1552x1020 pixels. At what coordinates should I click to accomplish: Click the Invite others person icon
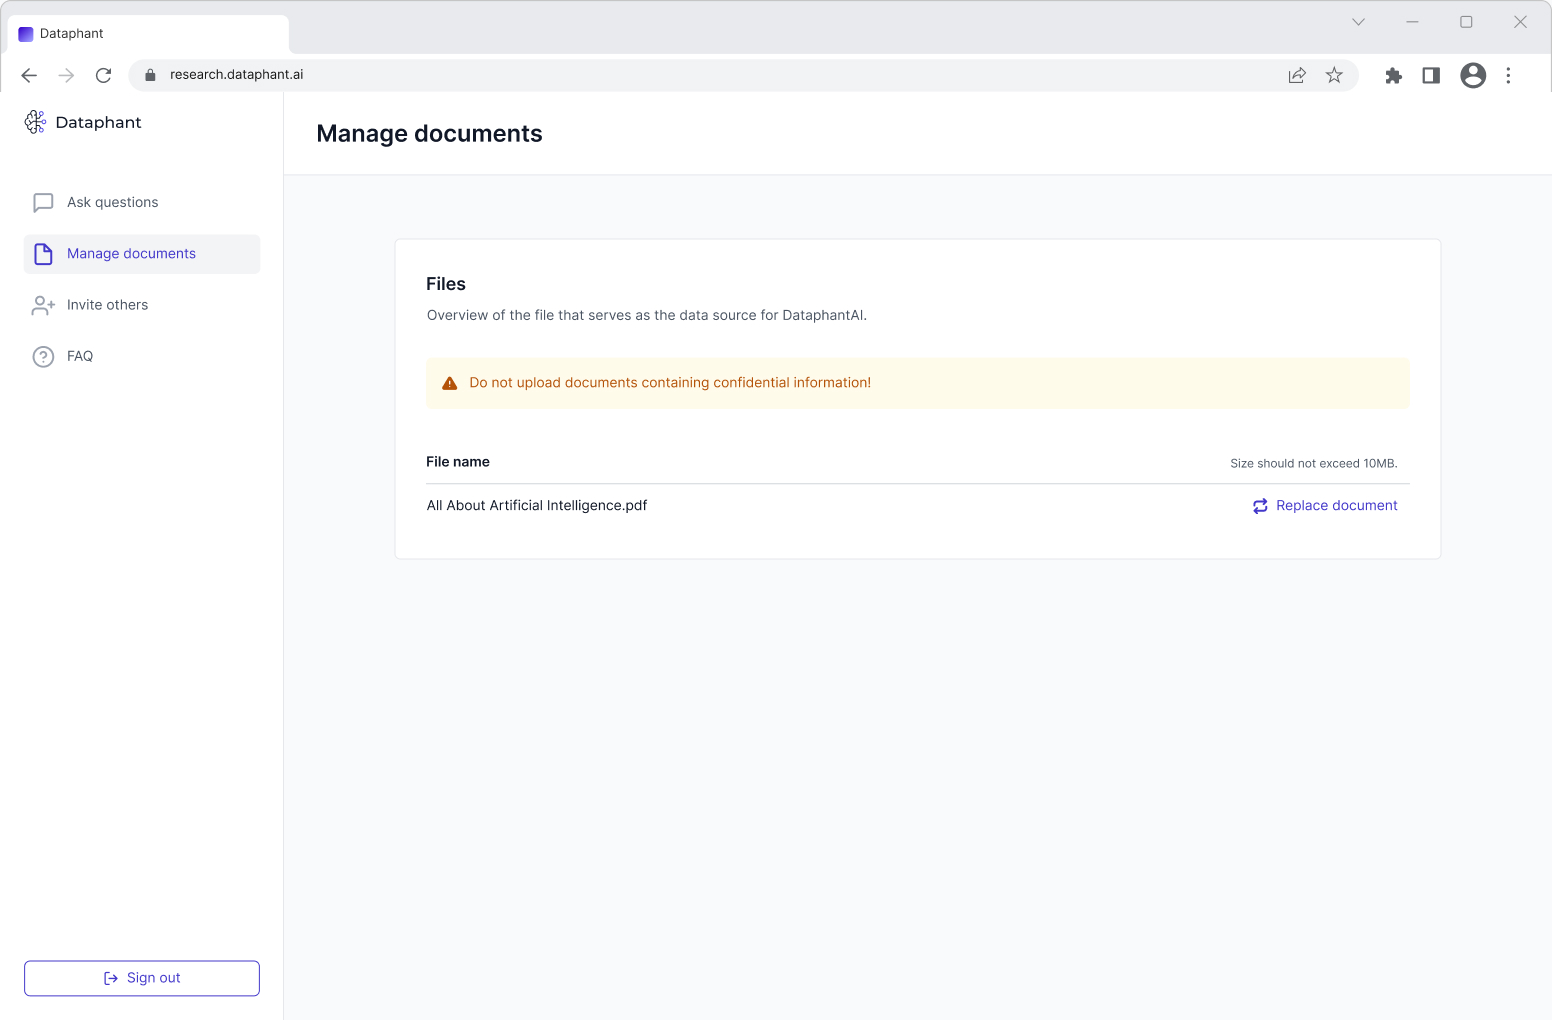(x=42, y=304)
